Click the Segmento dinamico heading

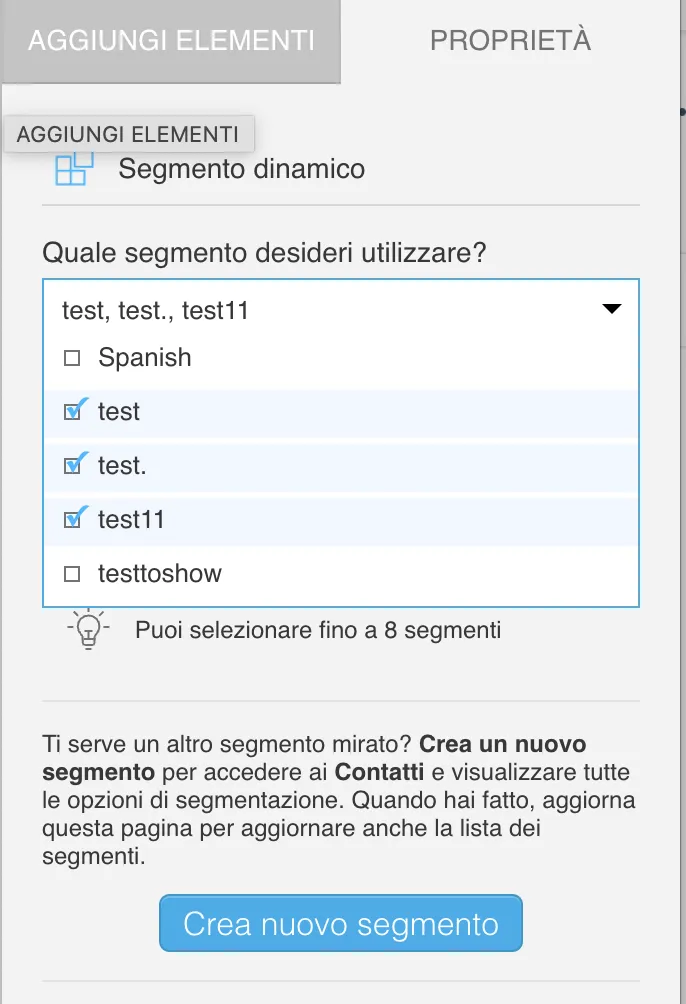pyautogui.click(x=241, y=169)
